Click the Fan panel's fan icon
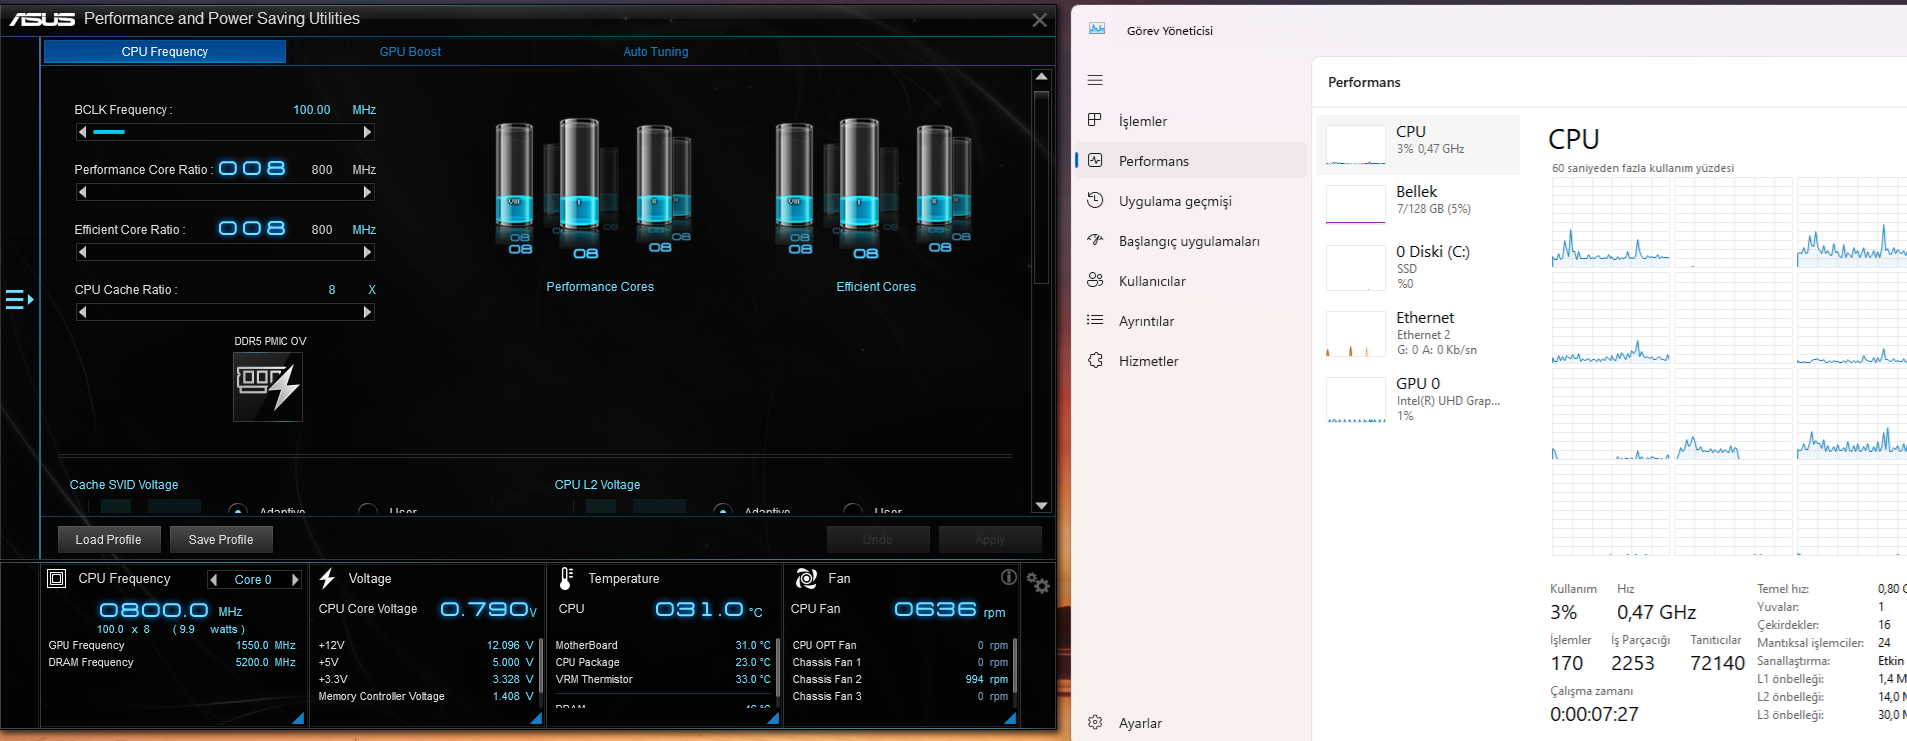 pyautogui.click(x=806, y=578)
